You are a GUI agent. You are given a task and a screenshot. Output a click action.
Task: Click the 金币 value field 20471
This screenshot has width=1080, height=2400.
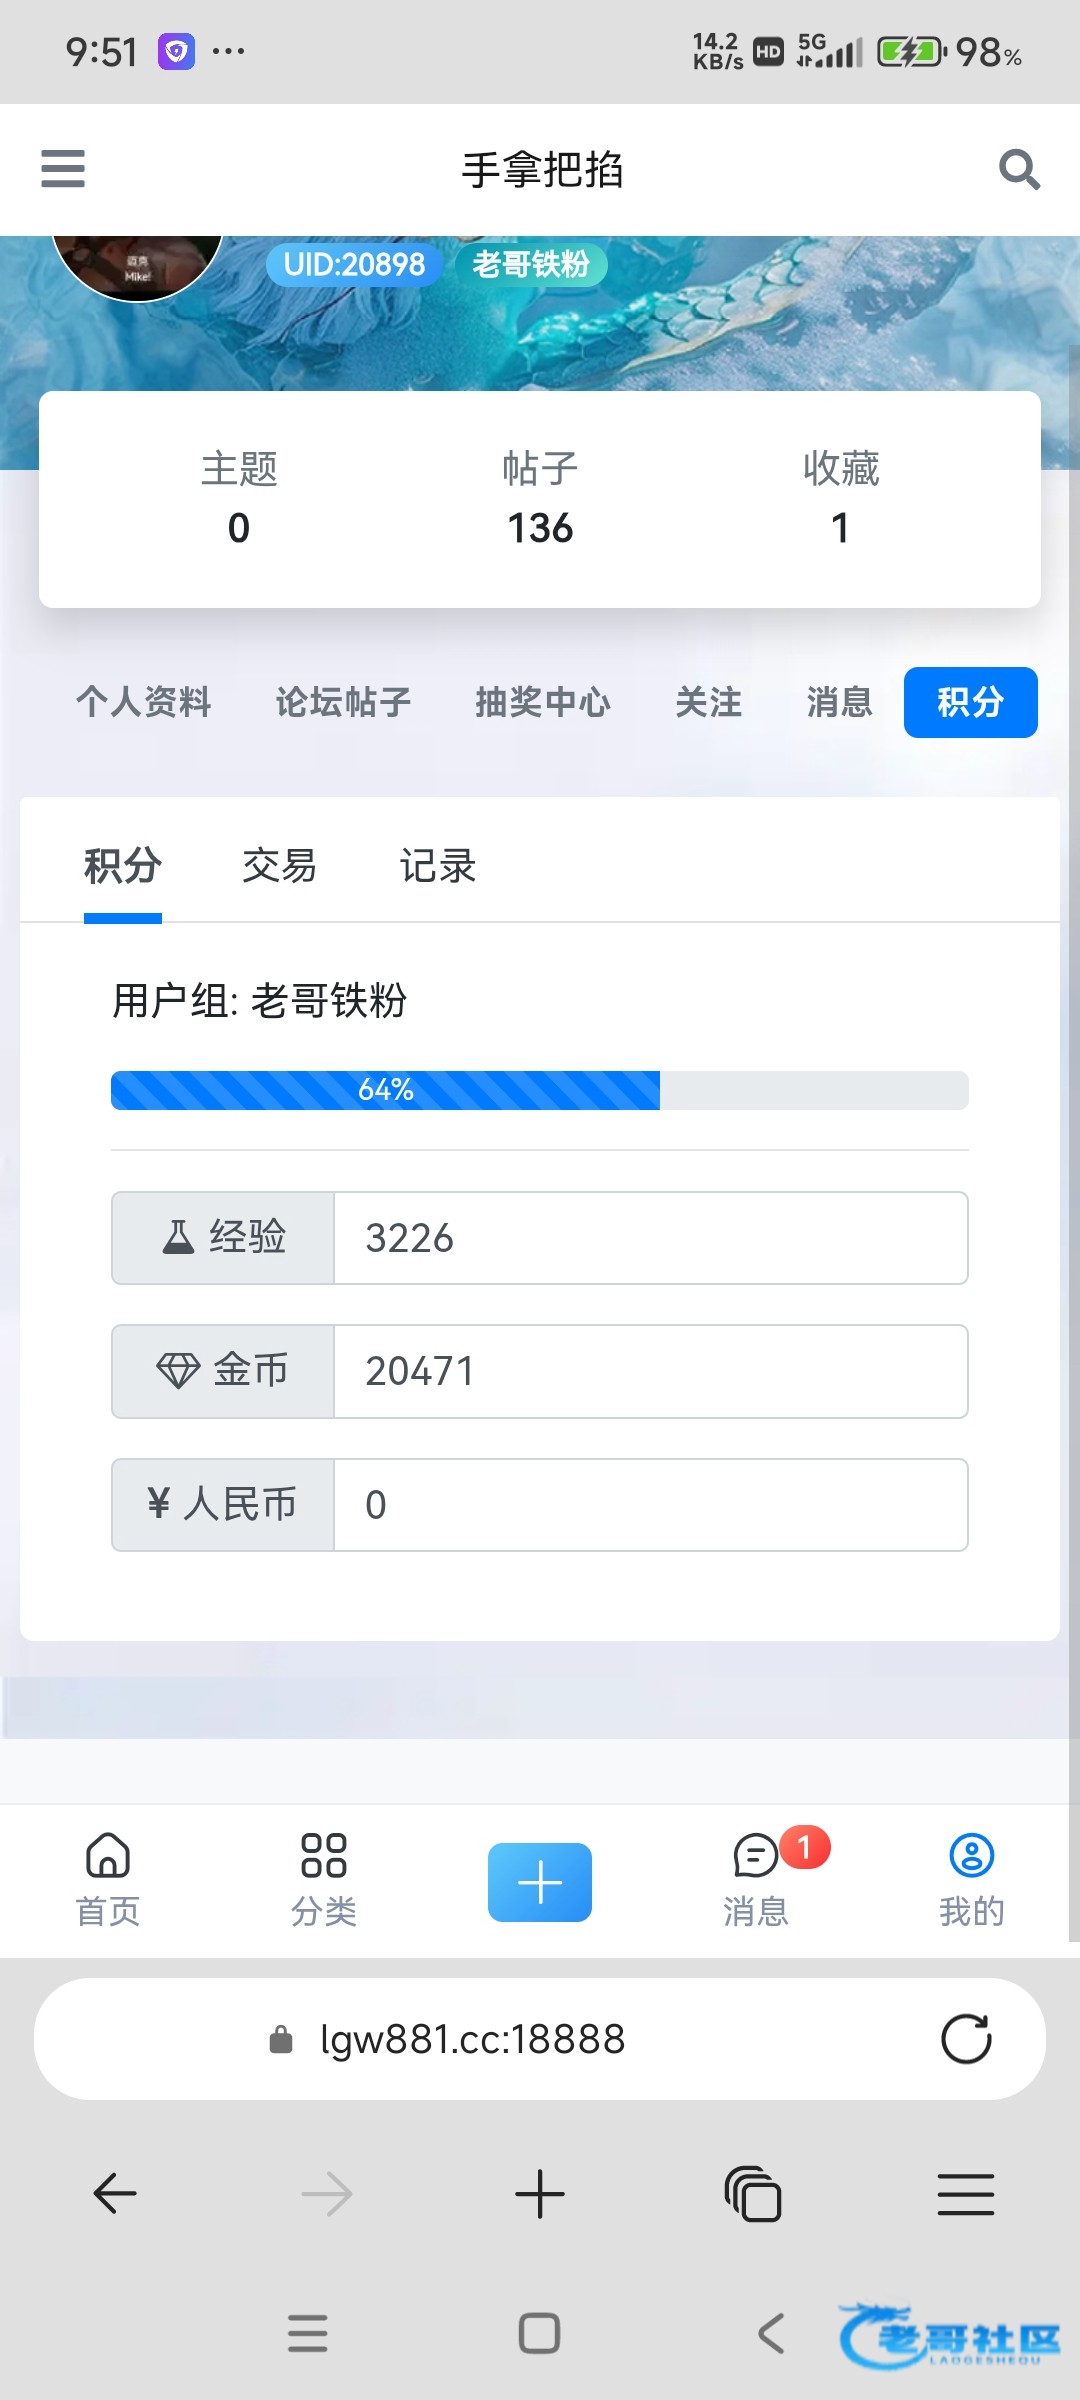pos(650,1371)
